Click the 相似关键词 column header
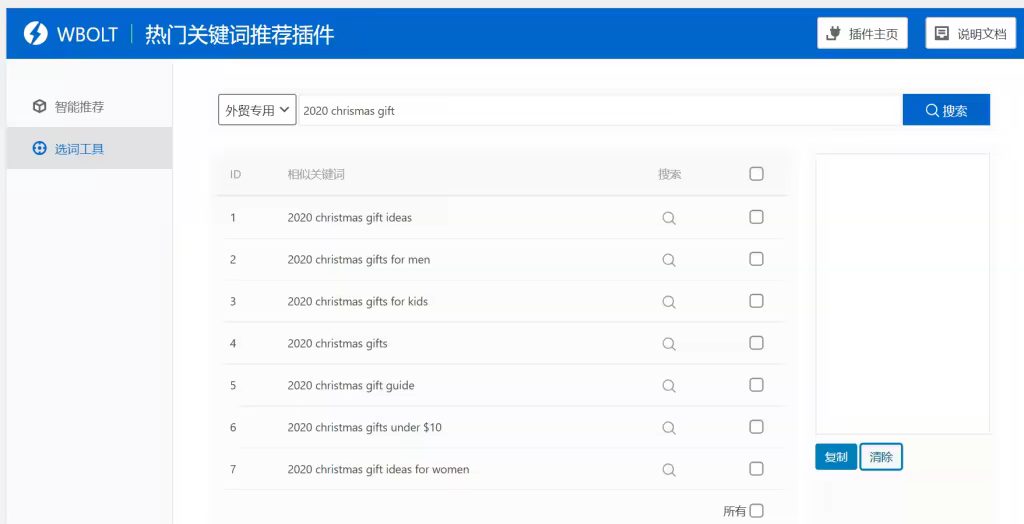This screenshot has height=524, width=1024. (x=316, y=174)
